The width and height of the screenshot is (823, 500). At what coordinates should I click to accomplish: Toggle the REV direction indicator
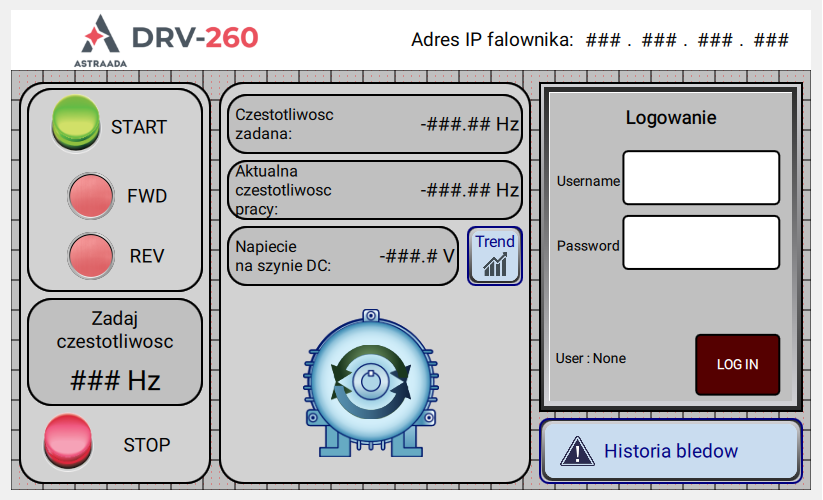(x=91, y=256)
